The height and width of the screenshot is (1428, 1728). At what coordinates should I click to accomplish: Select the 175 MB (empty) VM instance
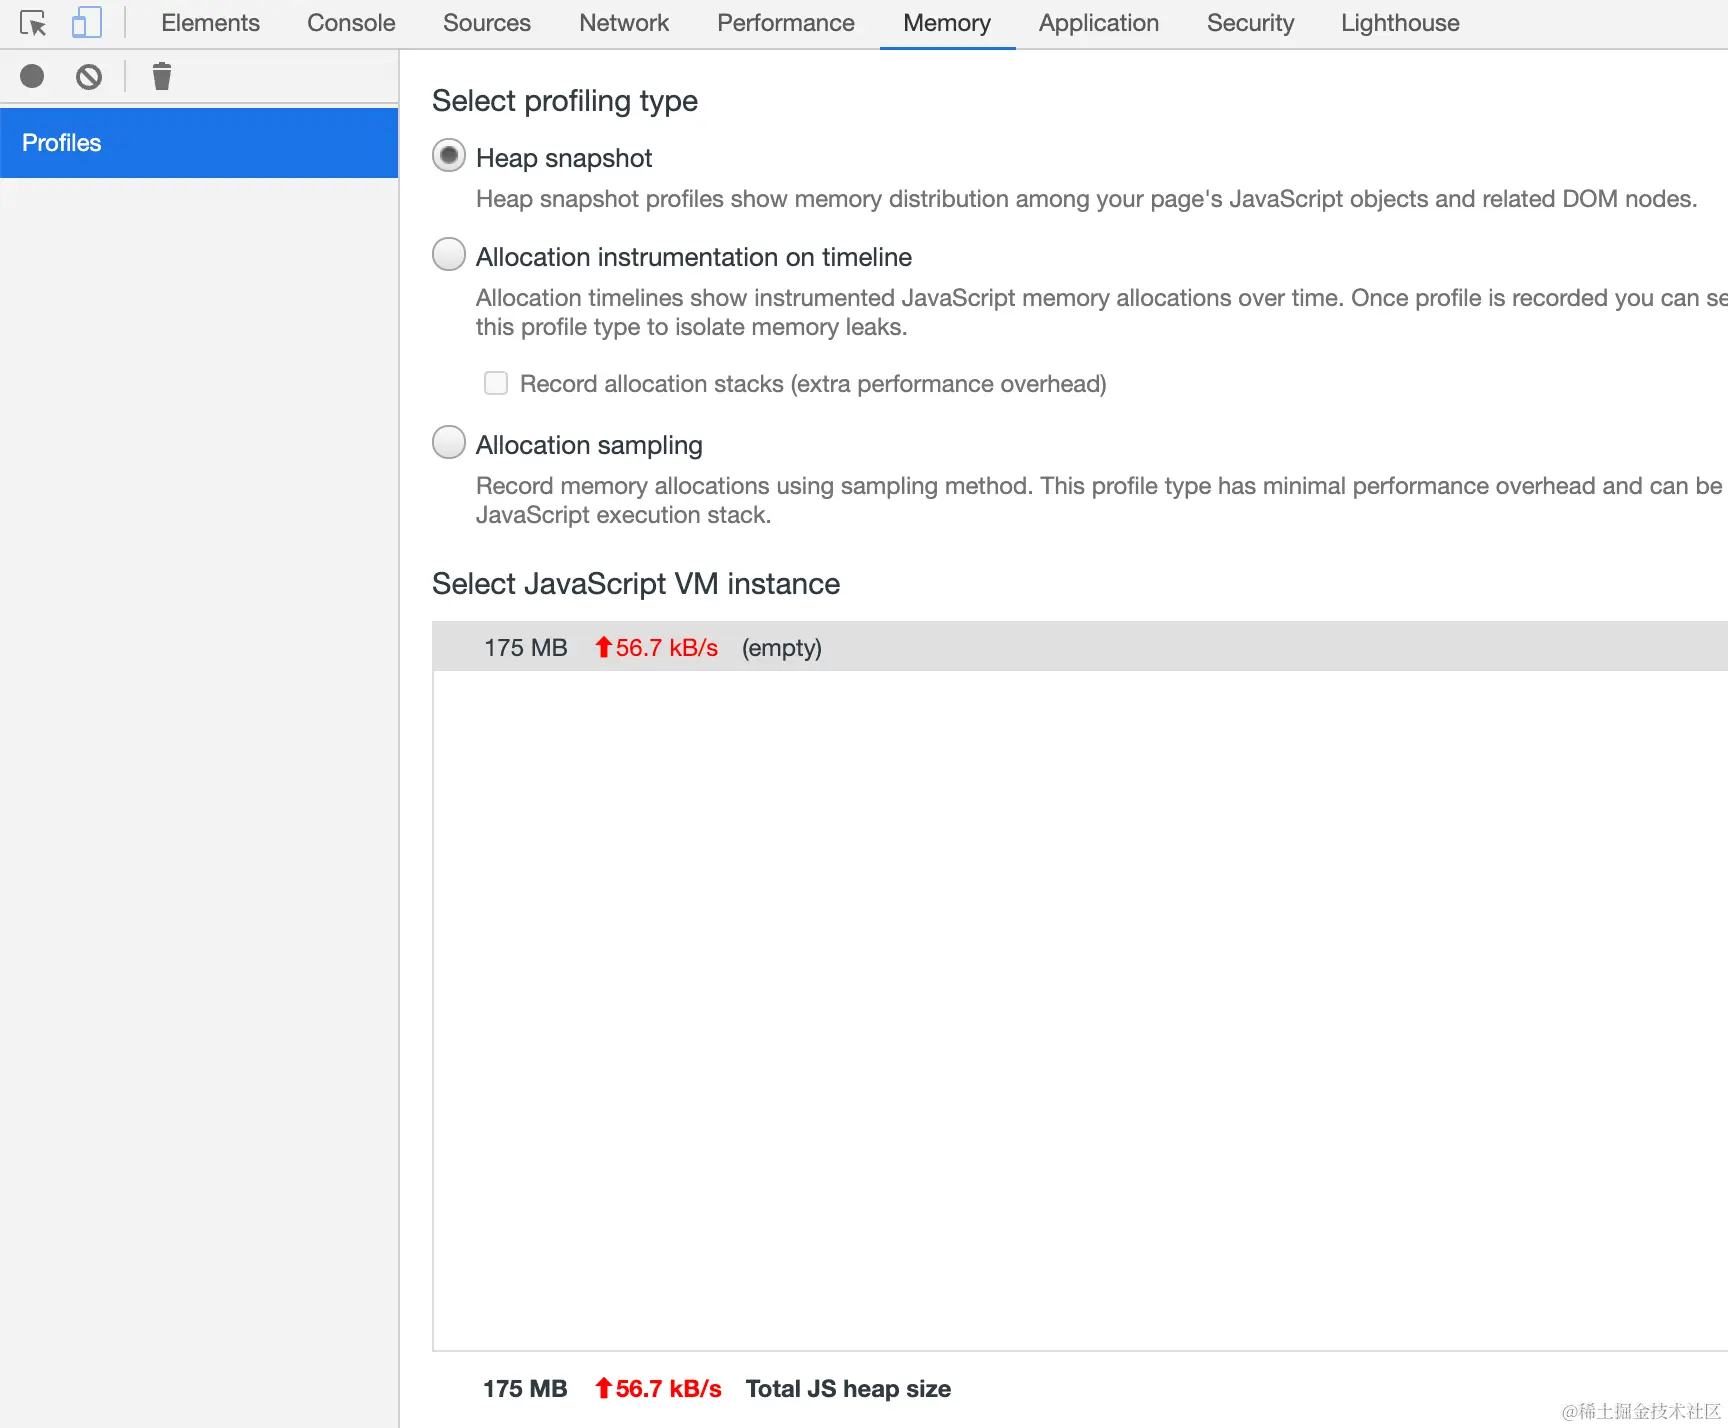coord(780,647)
